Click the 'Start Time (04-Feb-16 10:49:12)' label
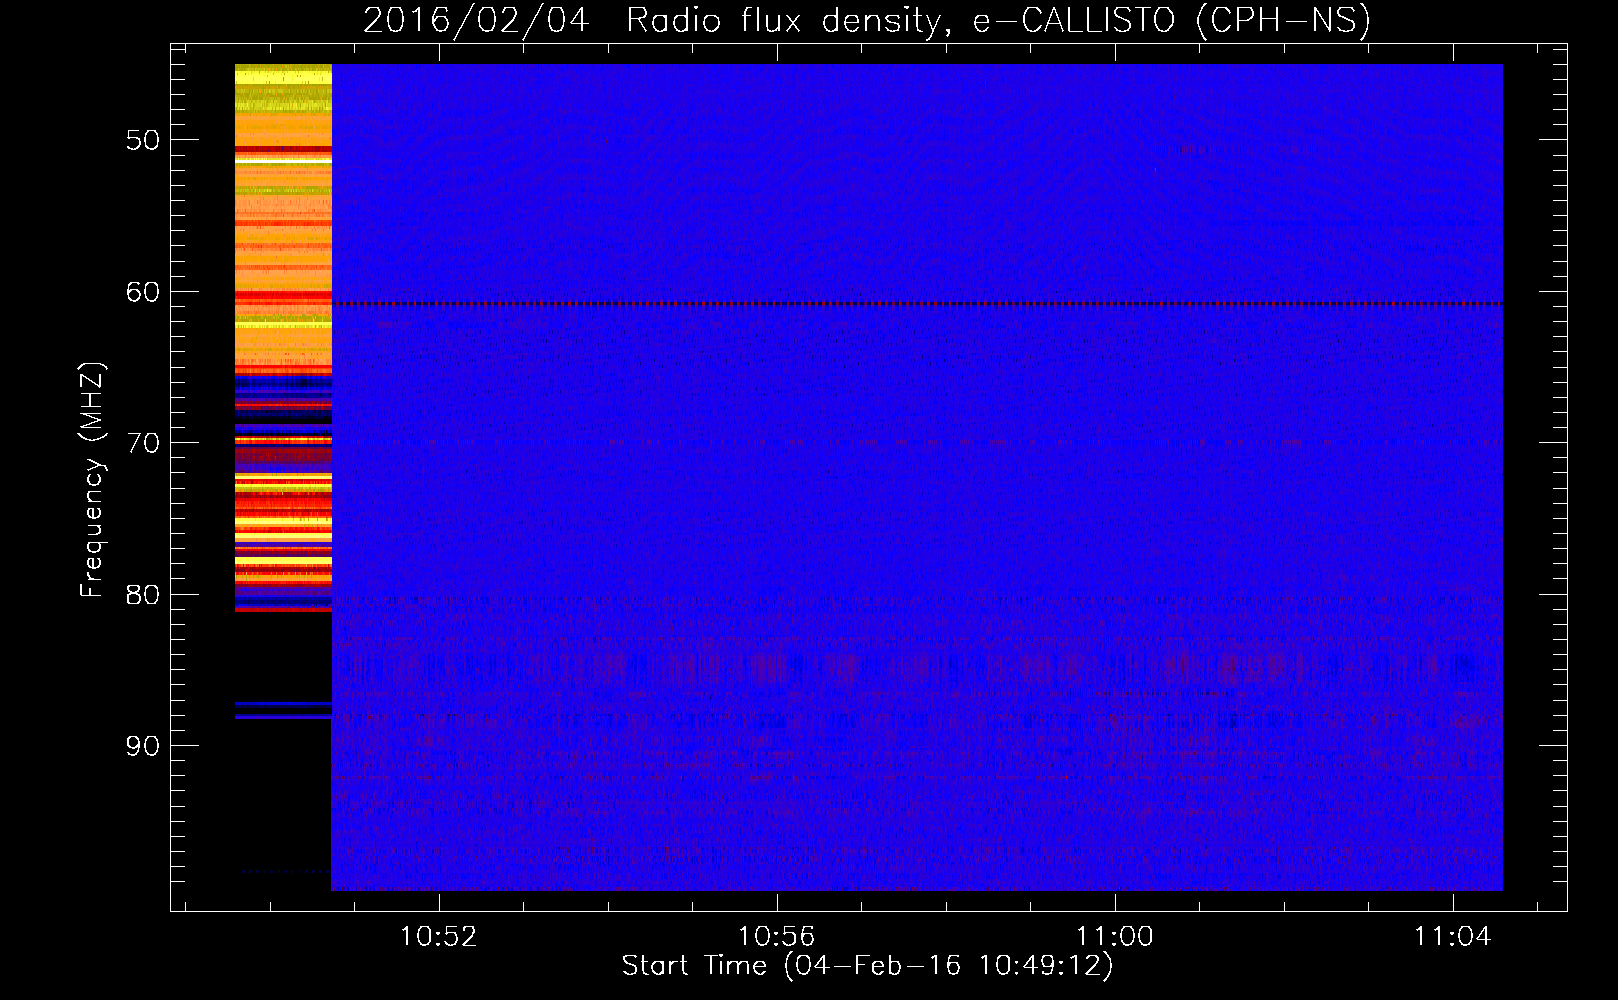Image resolution: width=1618 pixels, height=1000 pixels. pyautogui.click(x=867, y=966)
